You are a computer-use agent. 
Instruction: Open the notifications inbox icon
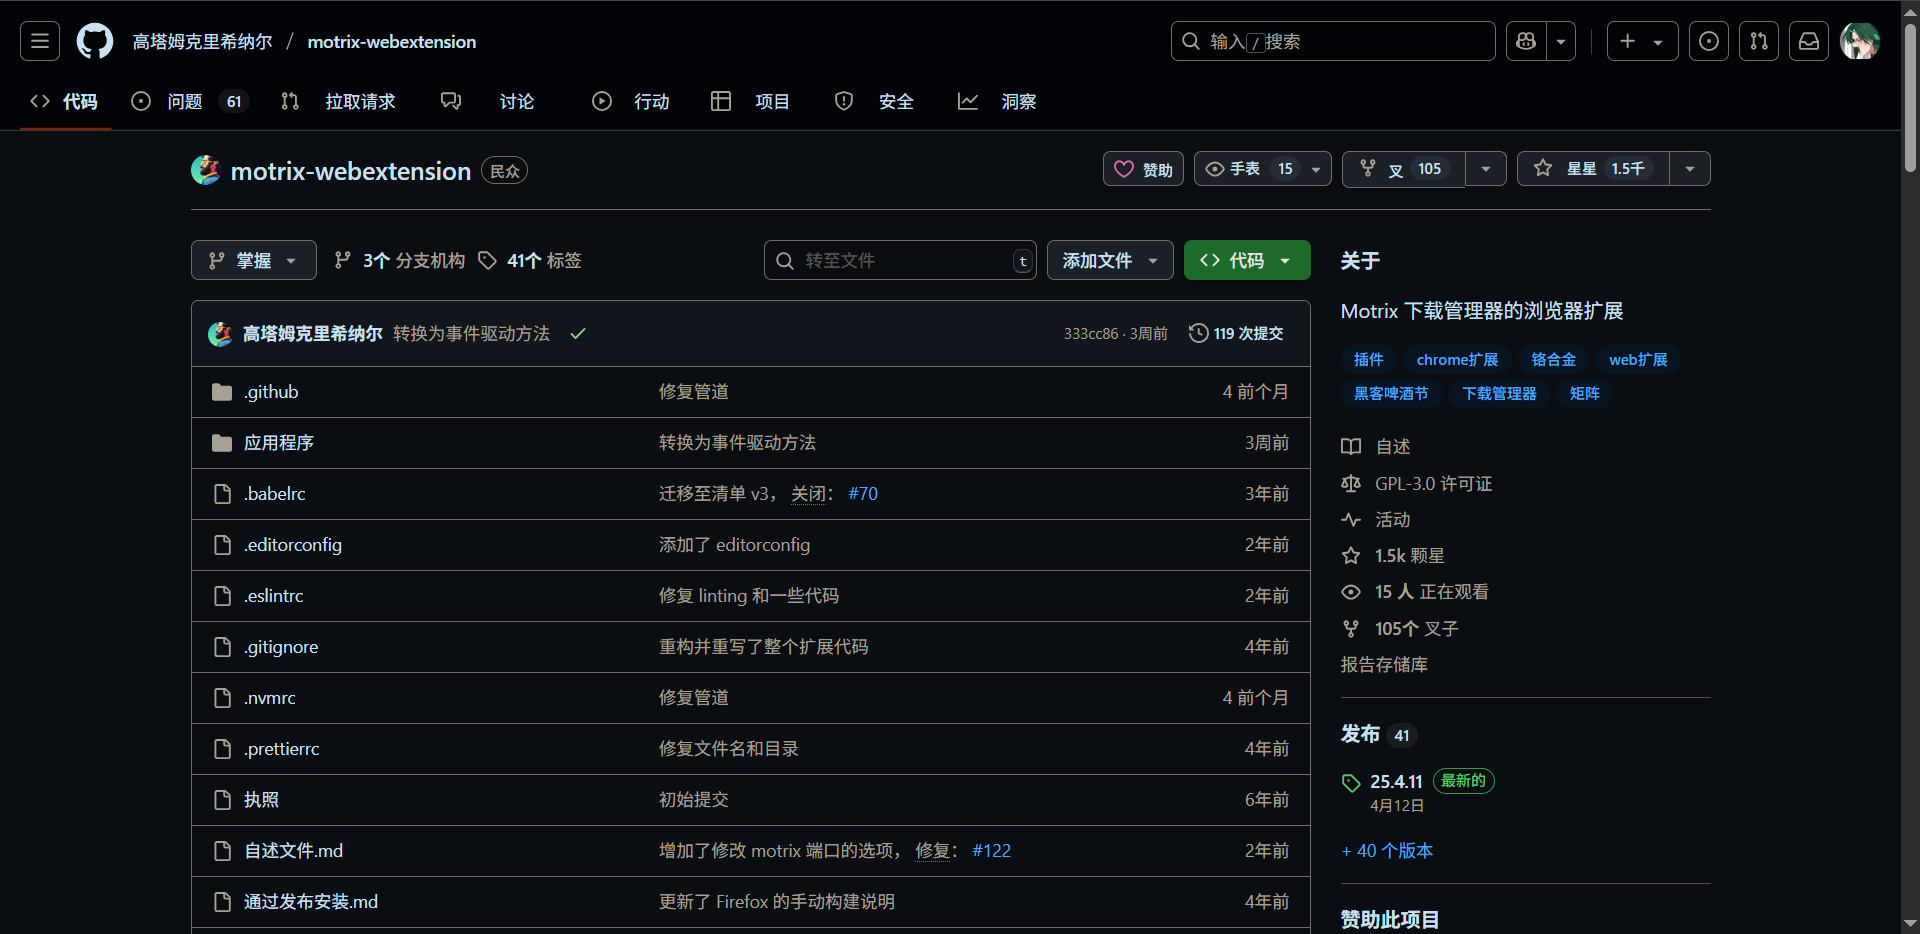click(1809, 41)
